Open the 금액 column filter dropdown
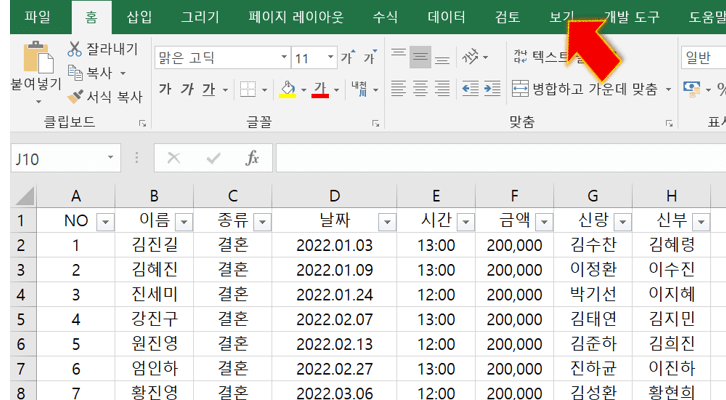726x400 pixels. (544, 222)
